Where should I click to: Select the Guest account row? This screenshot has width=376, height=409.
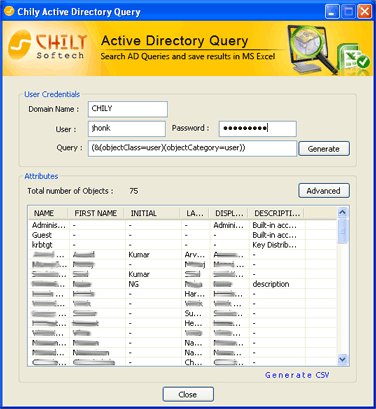tap(182, 235)
